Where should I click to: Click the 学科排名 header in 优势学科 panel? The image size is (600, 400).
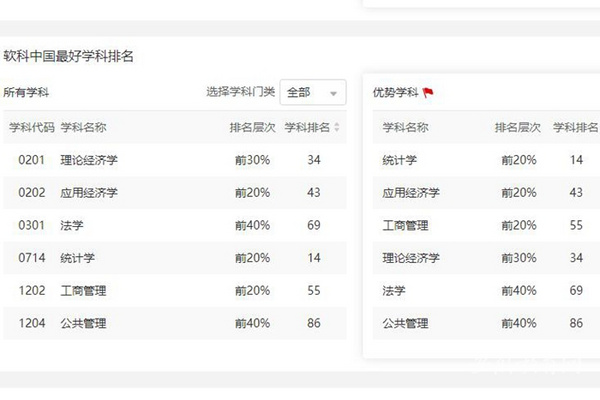[576, 127]
